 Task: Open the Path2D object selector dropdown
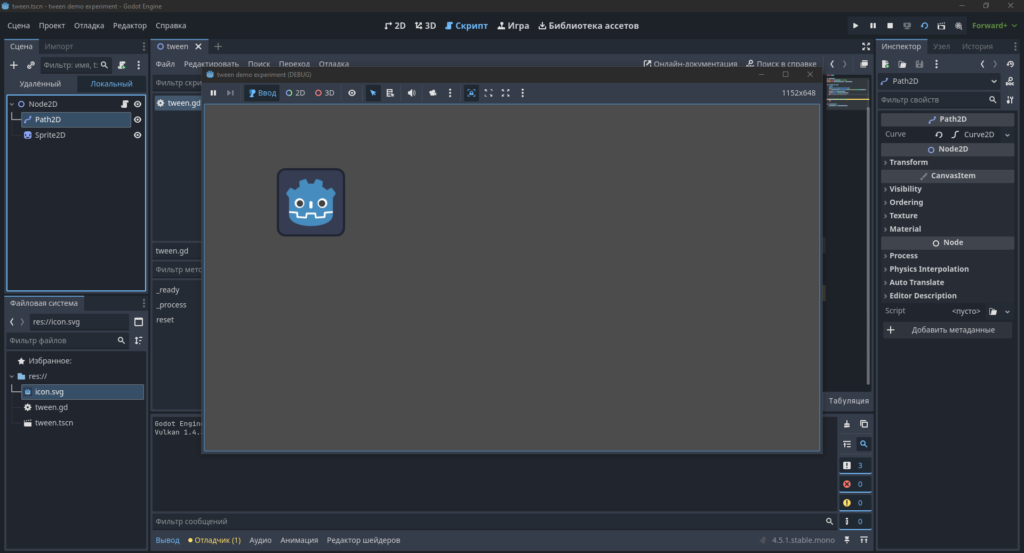[x=940, y=81]
